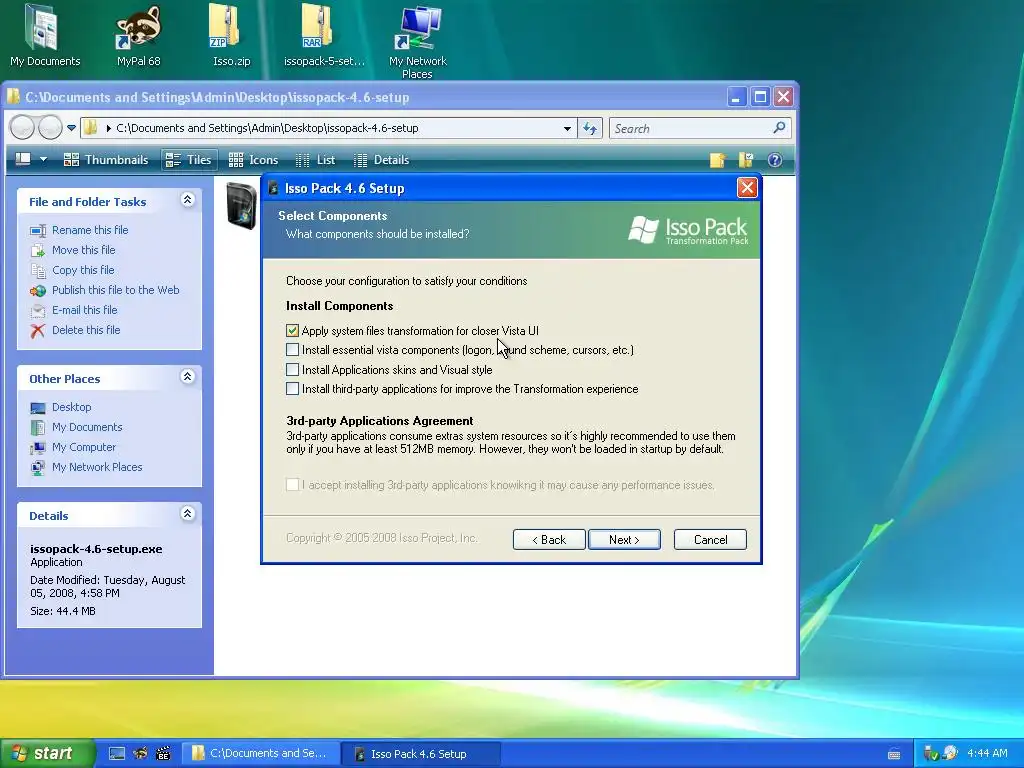Switch to the explorer taskbar button
Image resolution: width=1024 pixels, height=768 pixels.
point(260,754)
